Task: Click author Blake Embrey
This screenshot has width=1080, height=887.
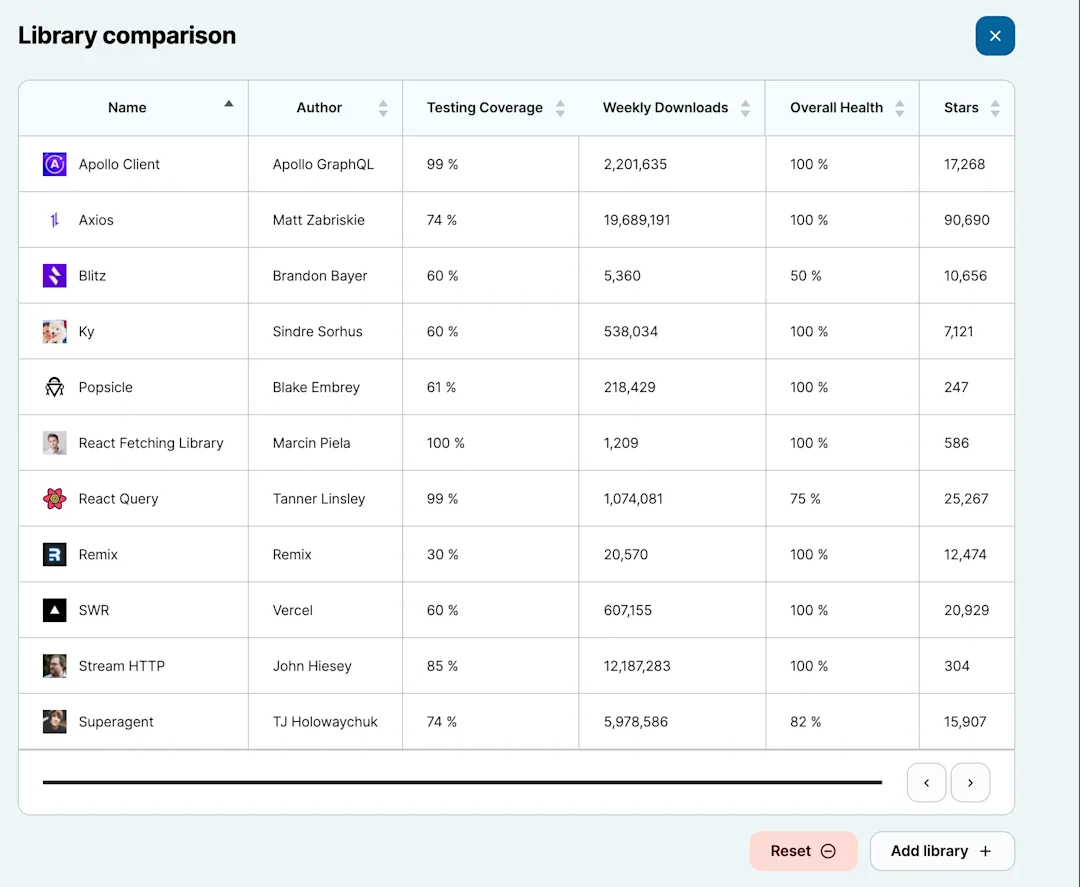Action: point(316,387)
